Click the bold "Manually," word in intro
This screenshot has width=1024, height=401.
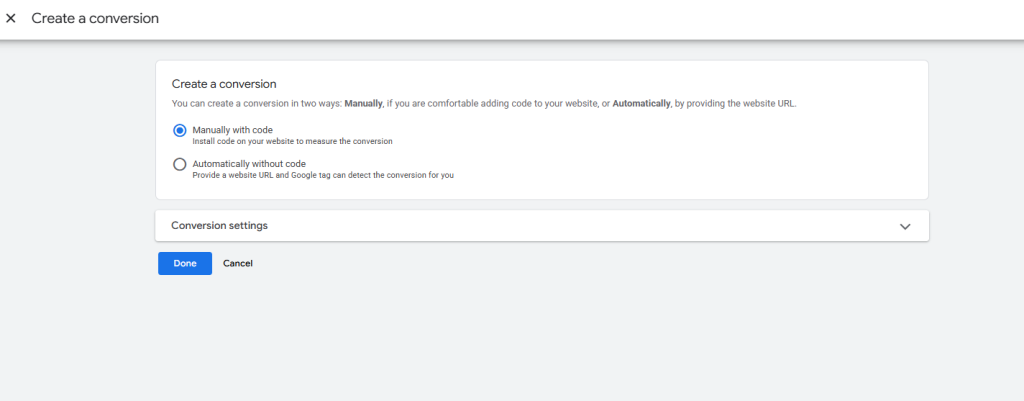point(364,104)
